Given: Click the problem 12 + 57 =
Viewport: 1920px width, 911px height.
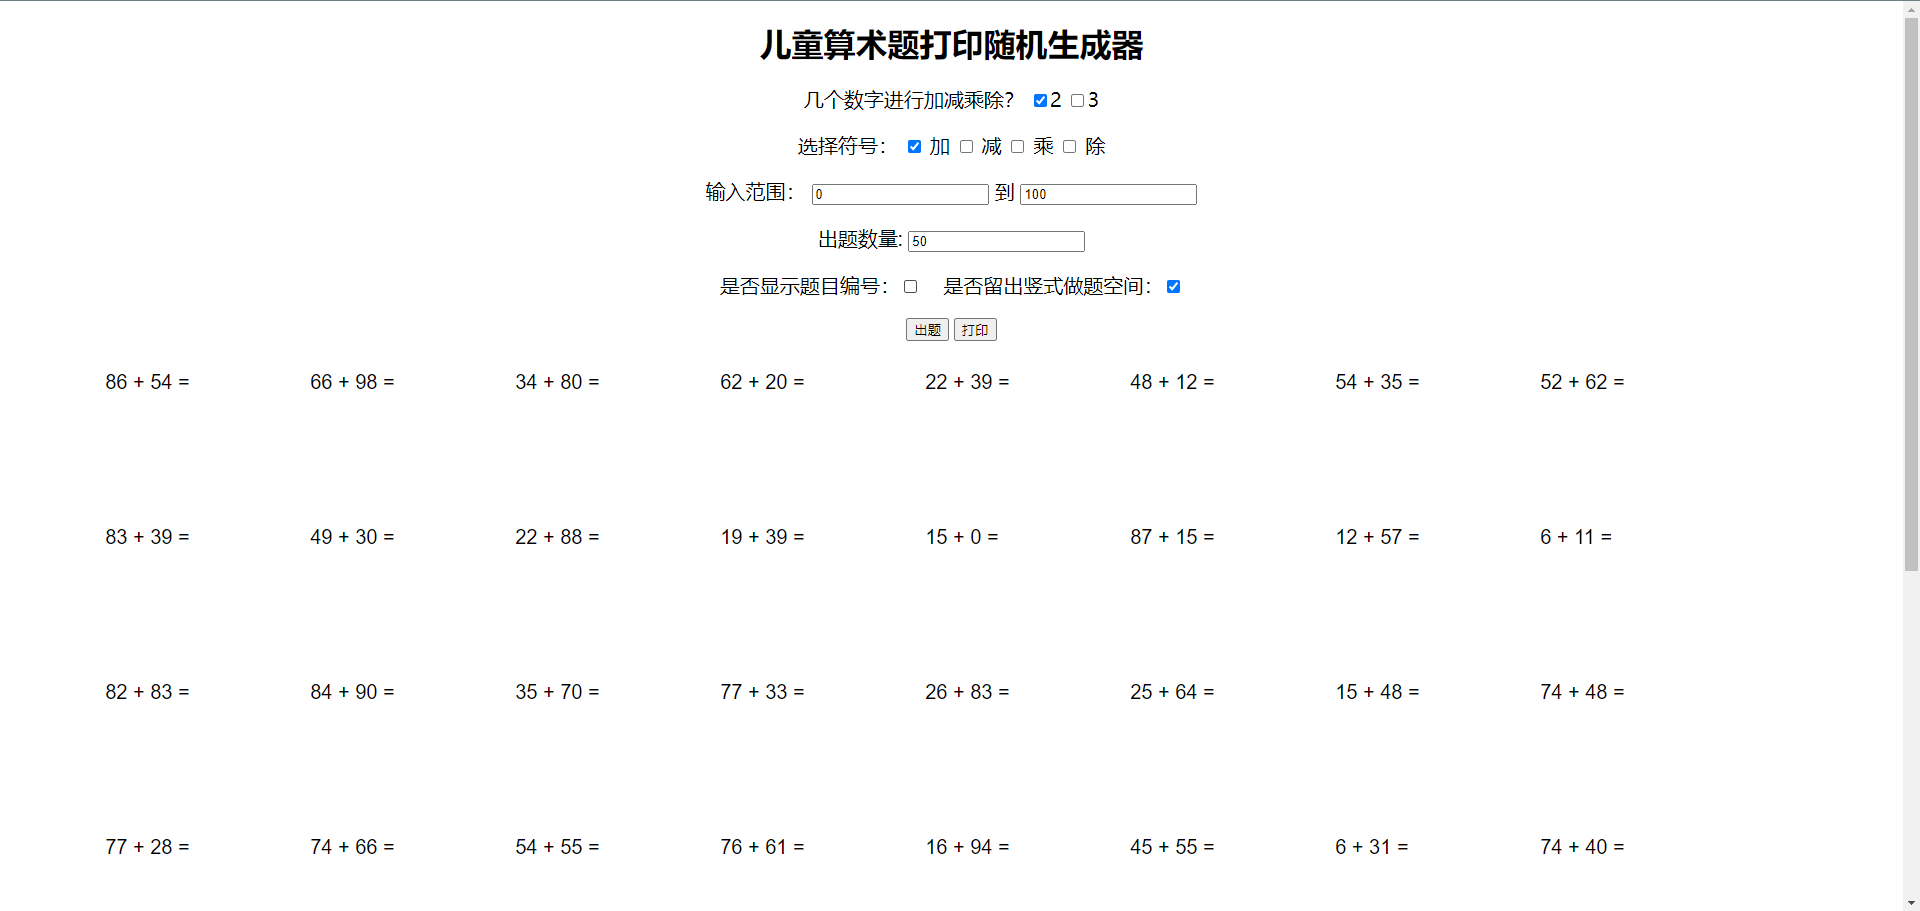Looking at the screenshot, I should 1377,537.
